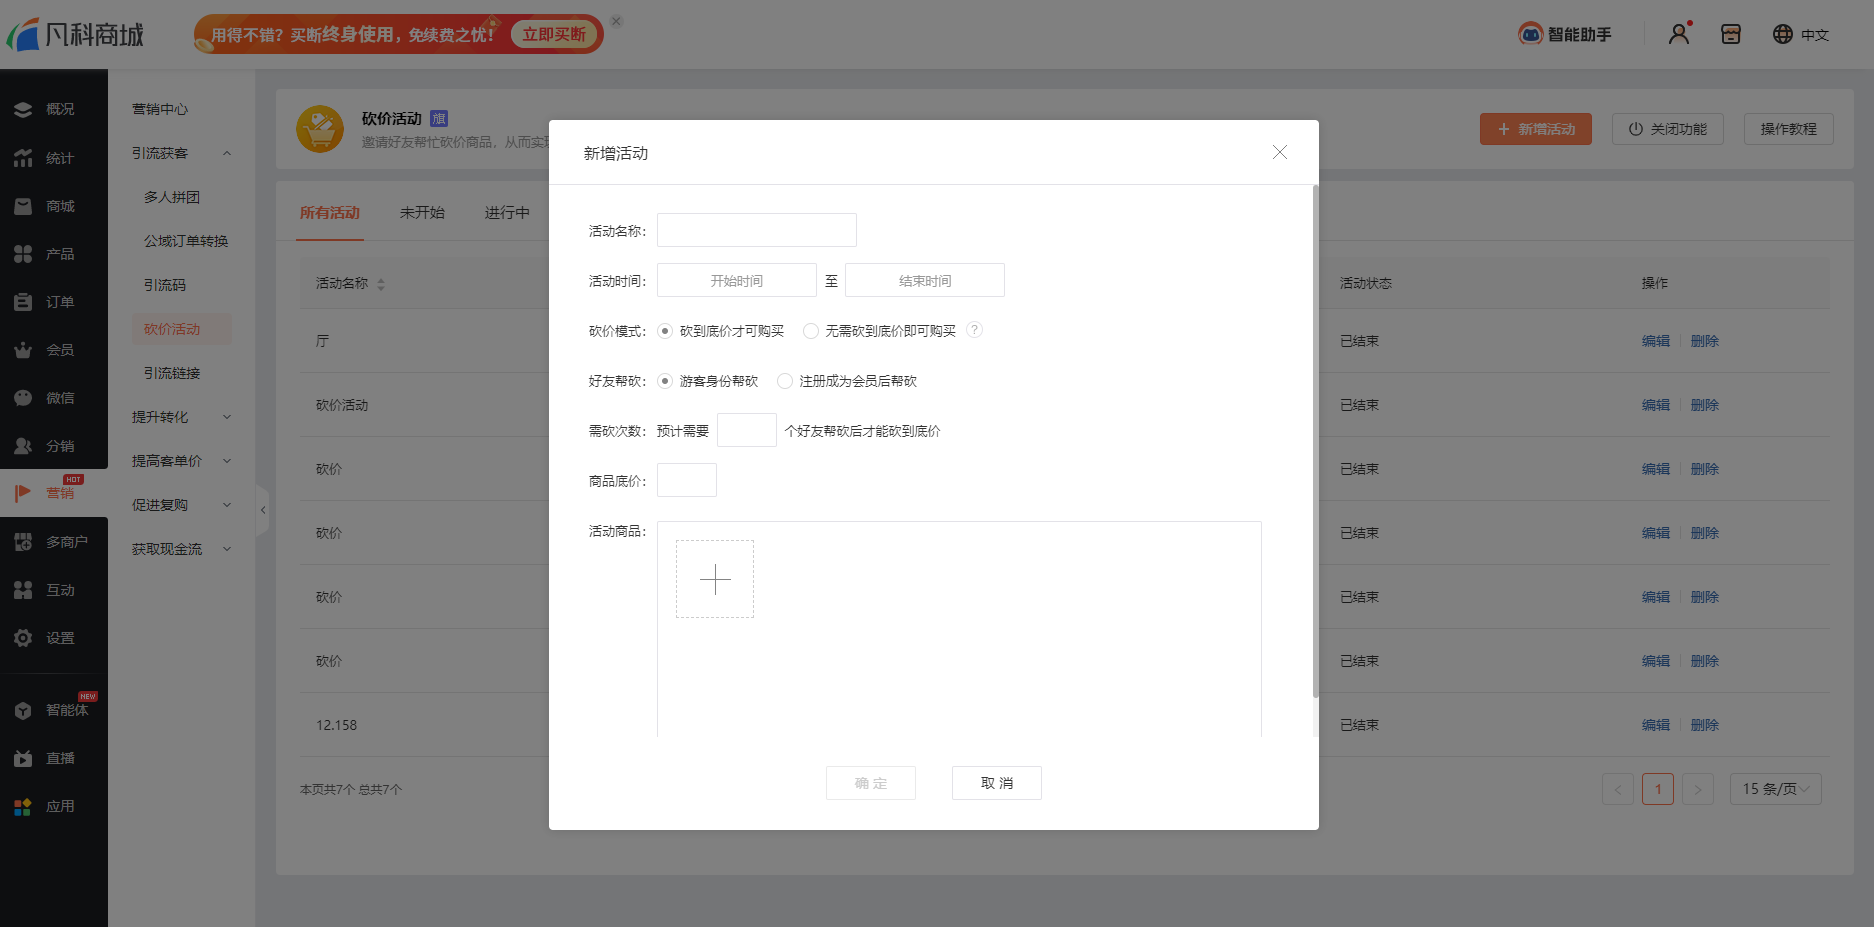The height and width of the screenshot is (927, 1874).
Task: Open the 15 条/页 page size dropdown
Action: [1775, 789]
